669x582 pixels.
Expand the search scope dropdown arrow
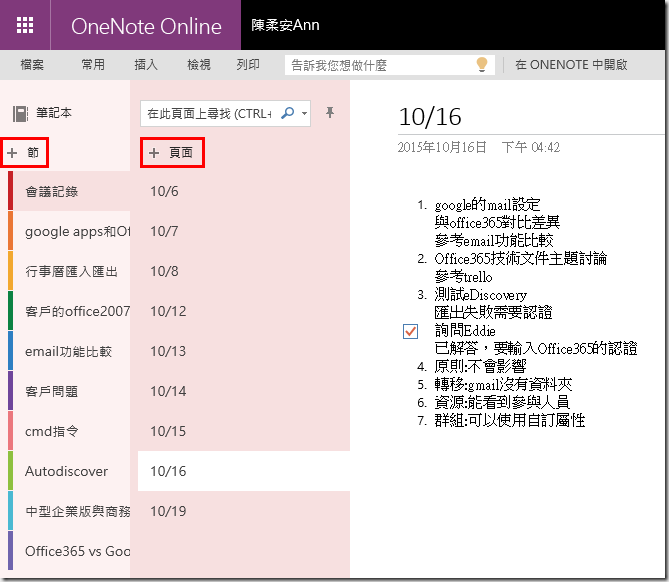click(x=304, y=114)
